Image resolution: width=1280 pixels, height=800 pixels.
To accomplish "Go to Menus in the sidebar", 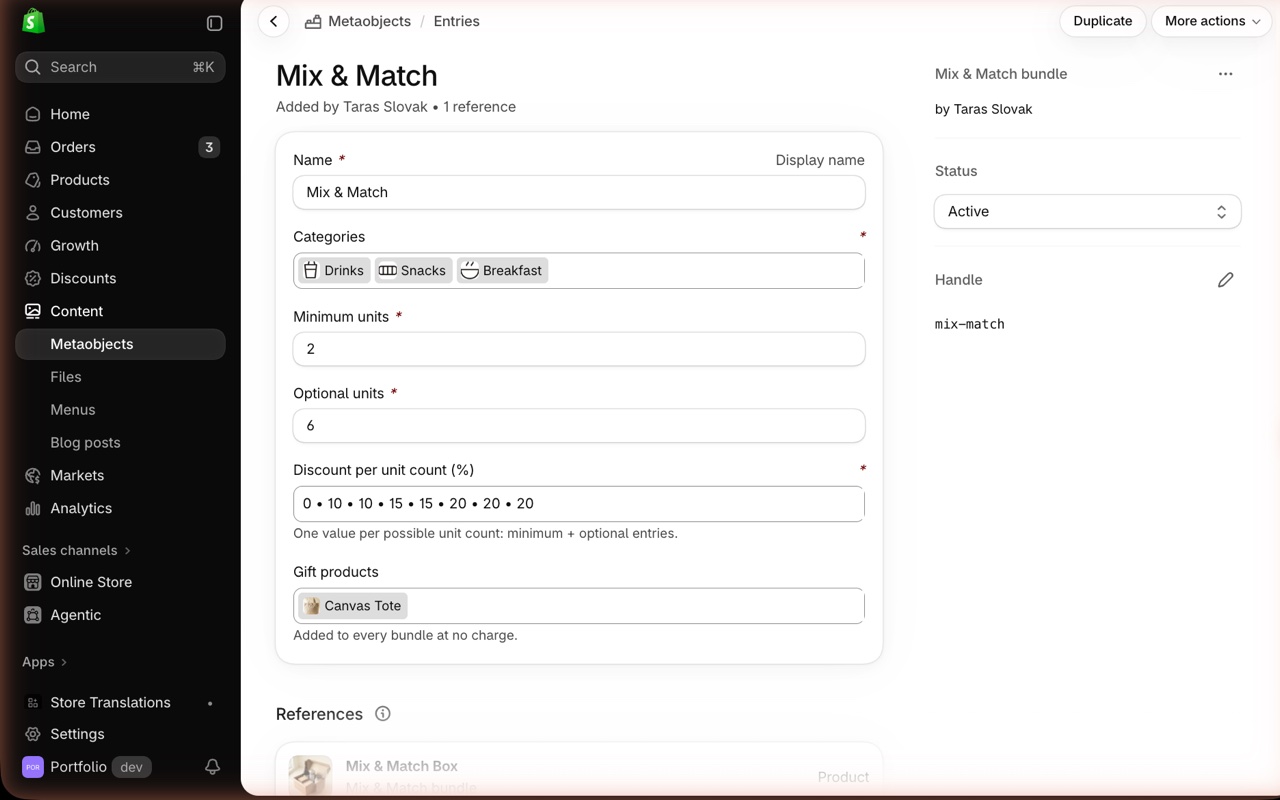I will (73, 410).
